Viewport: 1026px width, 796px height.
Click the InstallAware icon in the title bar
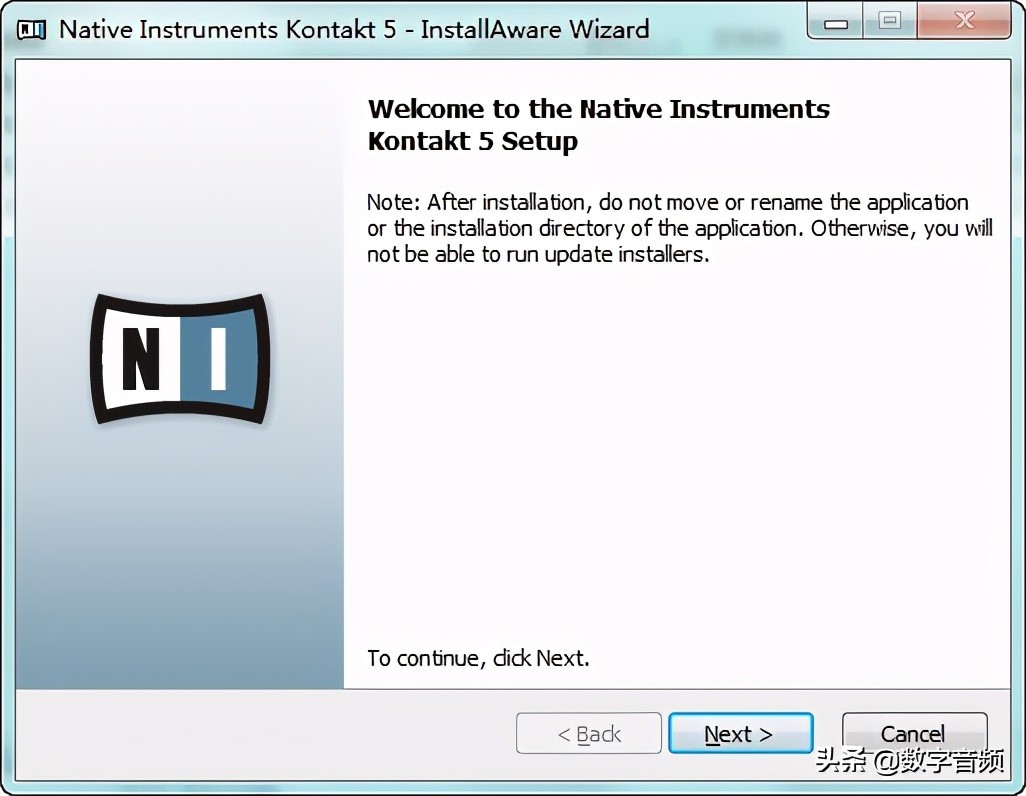(x=31, y=29)
